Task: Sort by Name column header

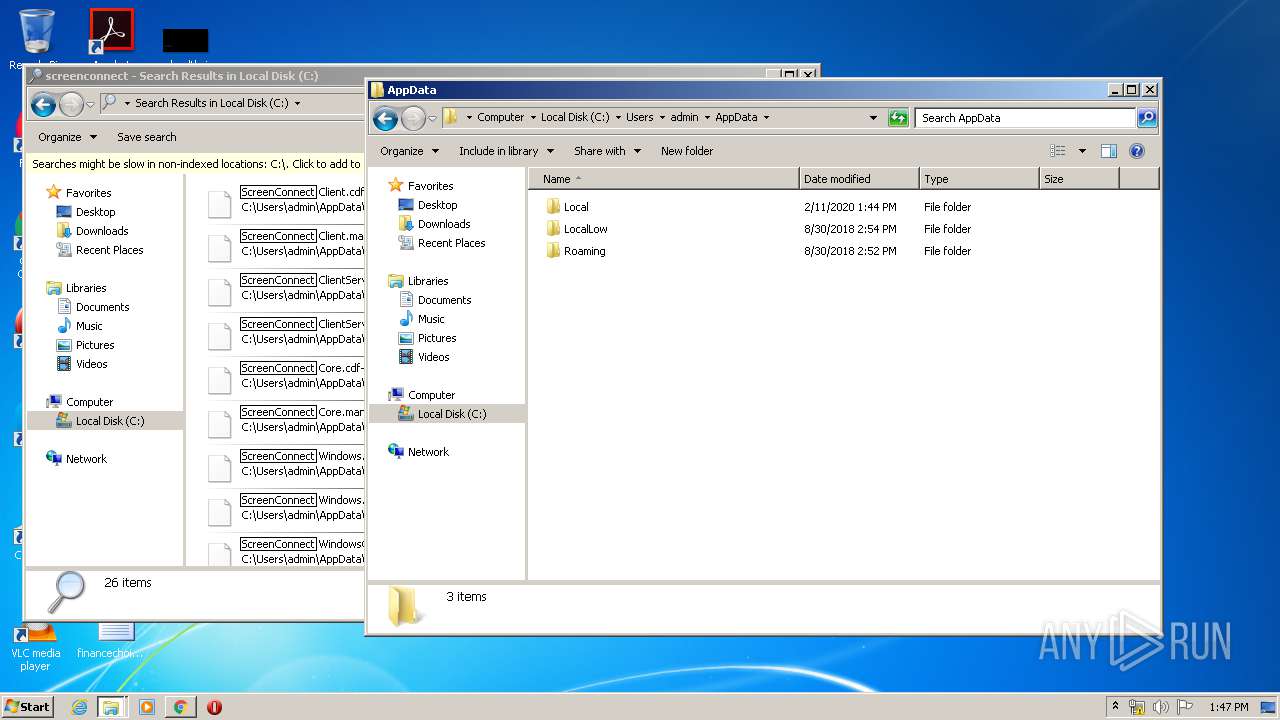Action: (x=664, y=179)
